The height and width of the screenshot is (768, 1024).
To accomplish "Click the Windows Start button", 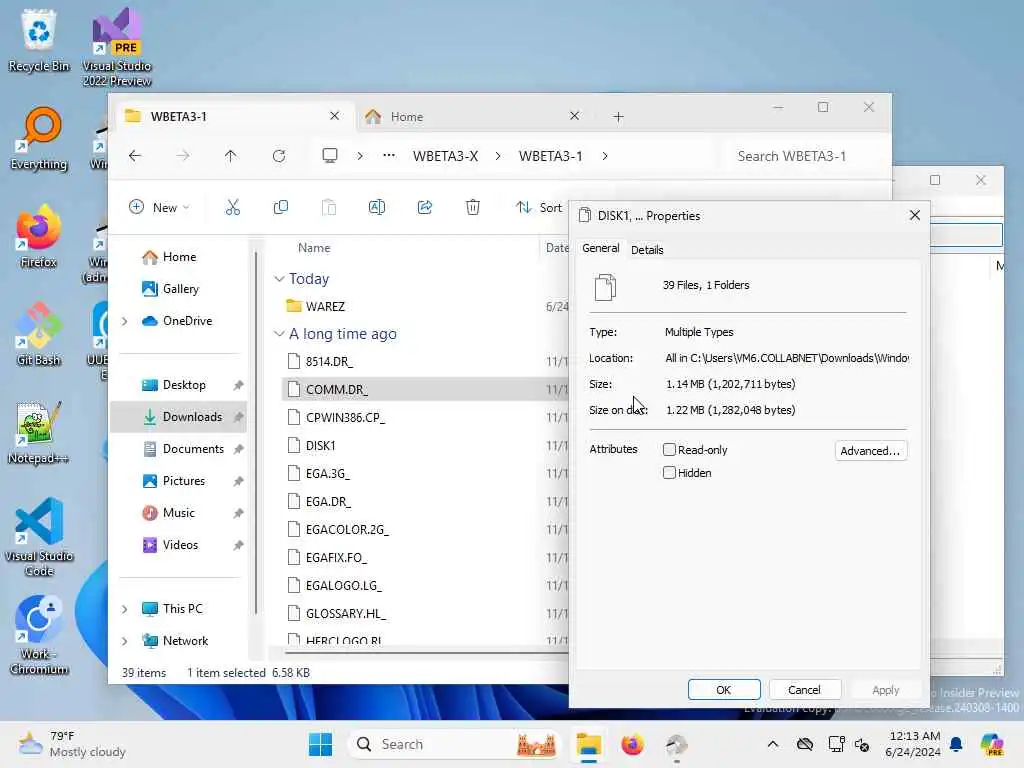I will tap(320, 744).
